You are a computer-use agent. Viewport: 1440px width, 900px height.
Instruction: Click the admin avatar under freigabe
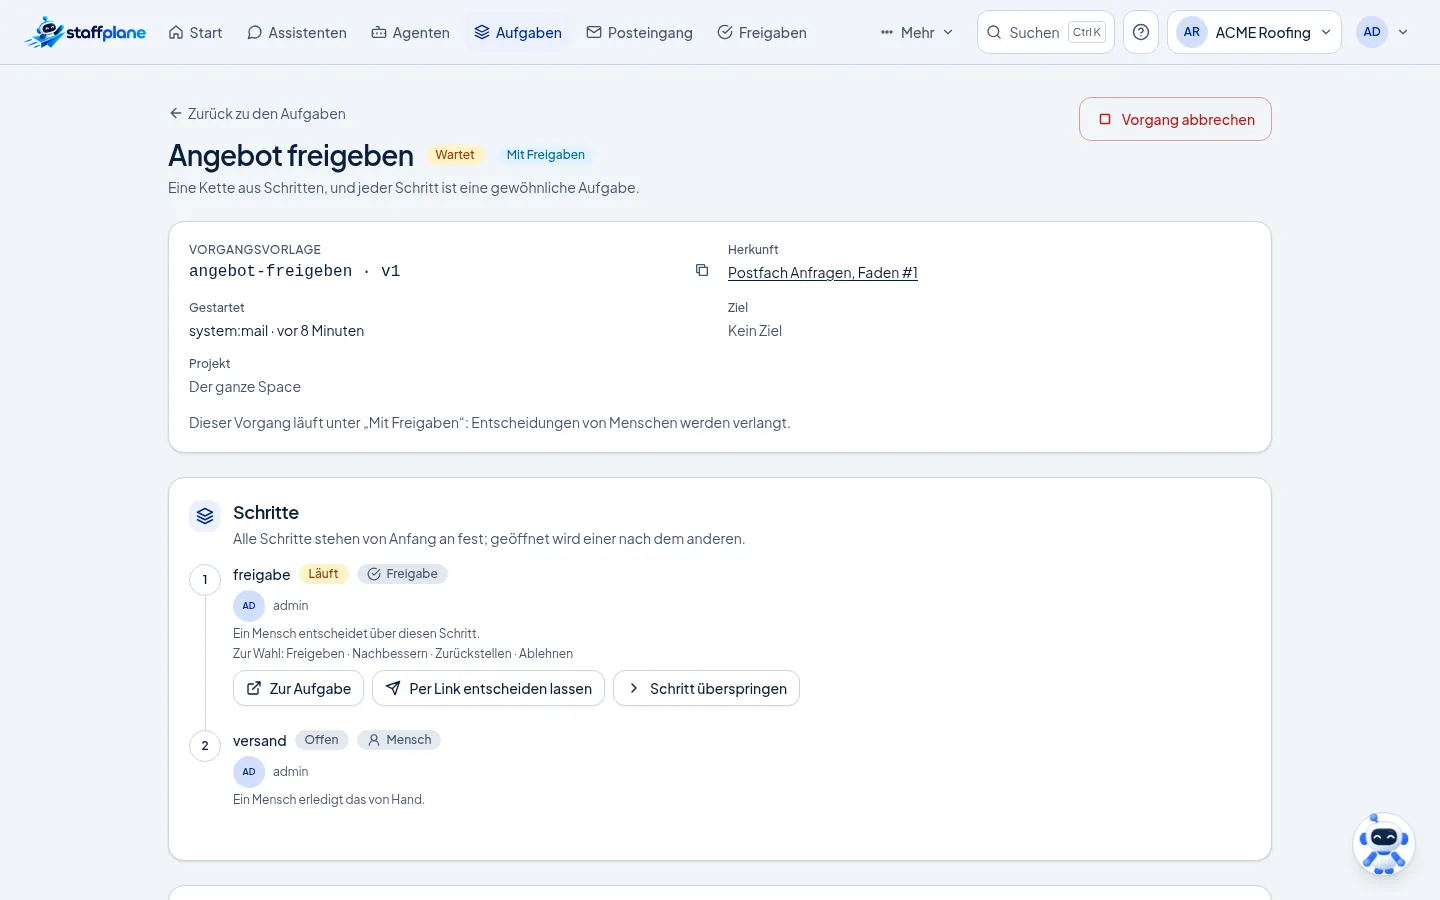coord(249,606)
